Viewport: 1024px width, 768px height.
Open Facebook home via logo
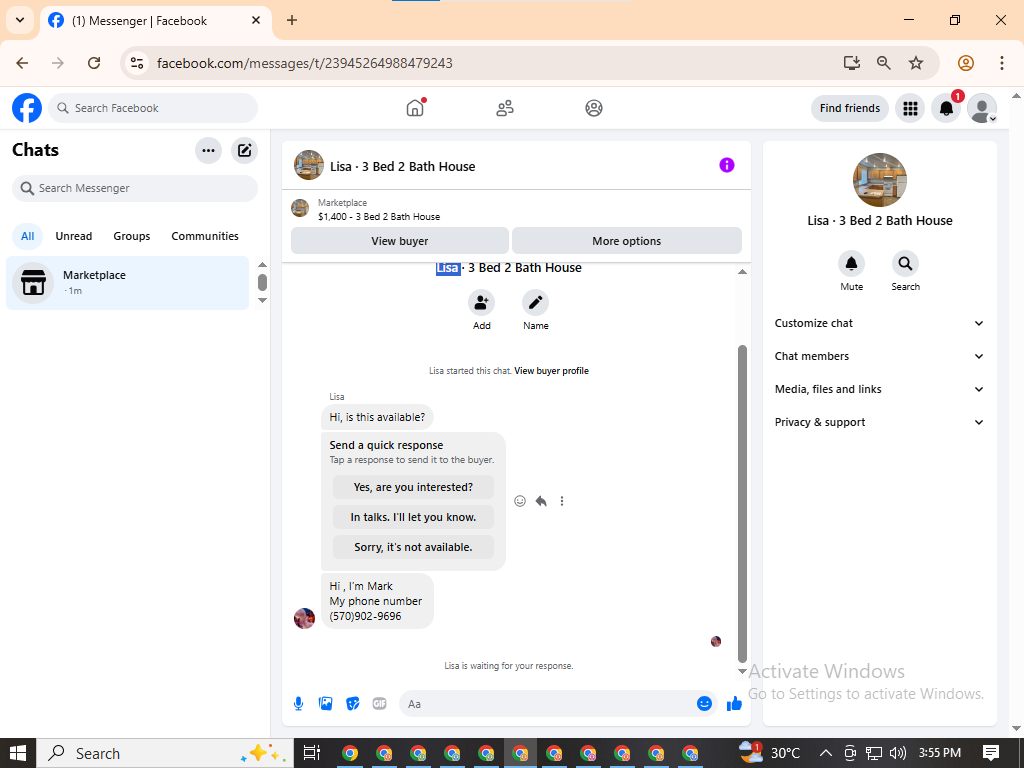(x=27, y=108)
